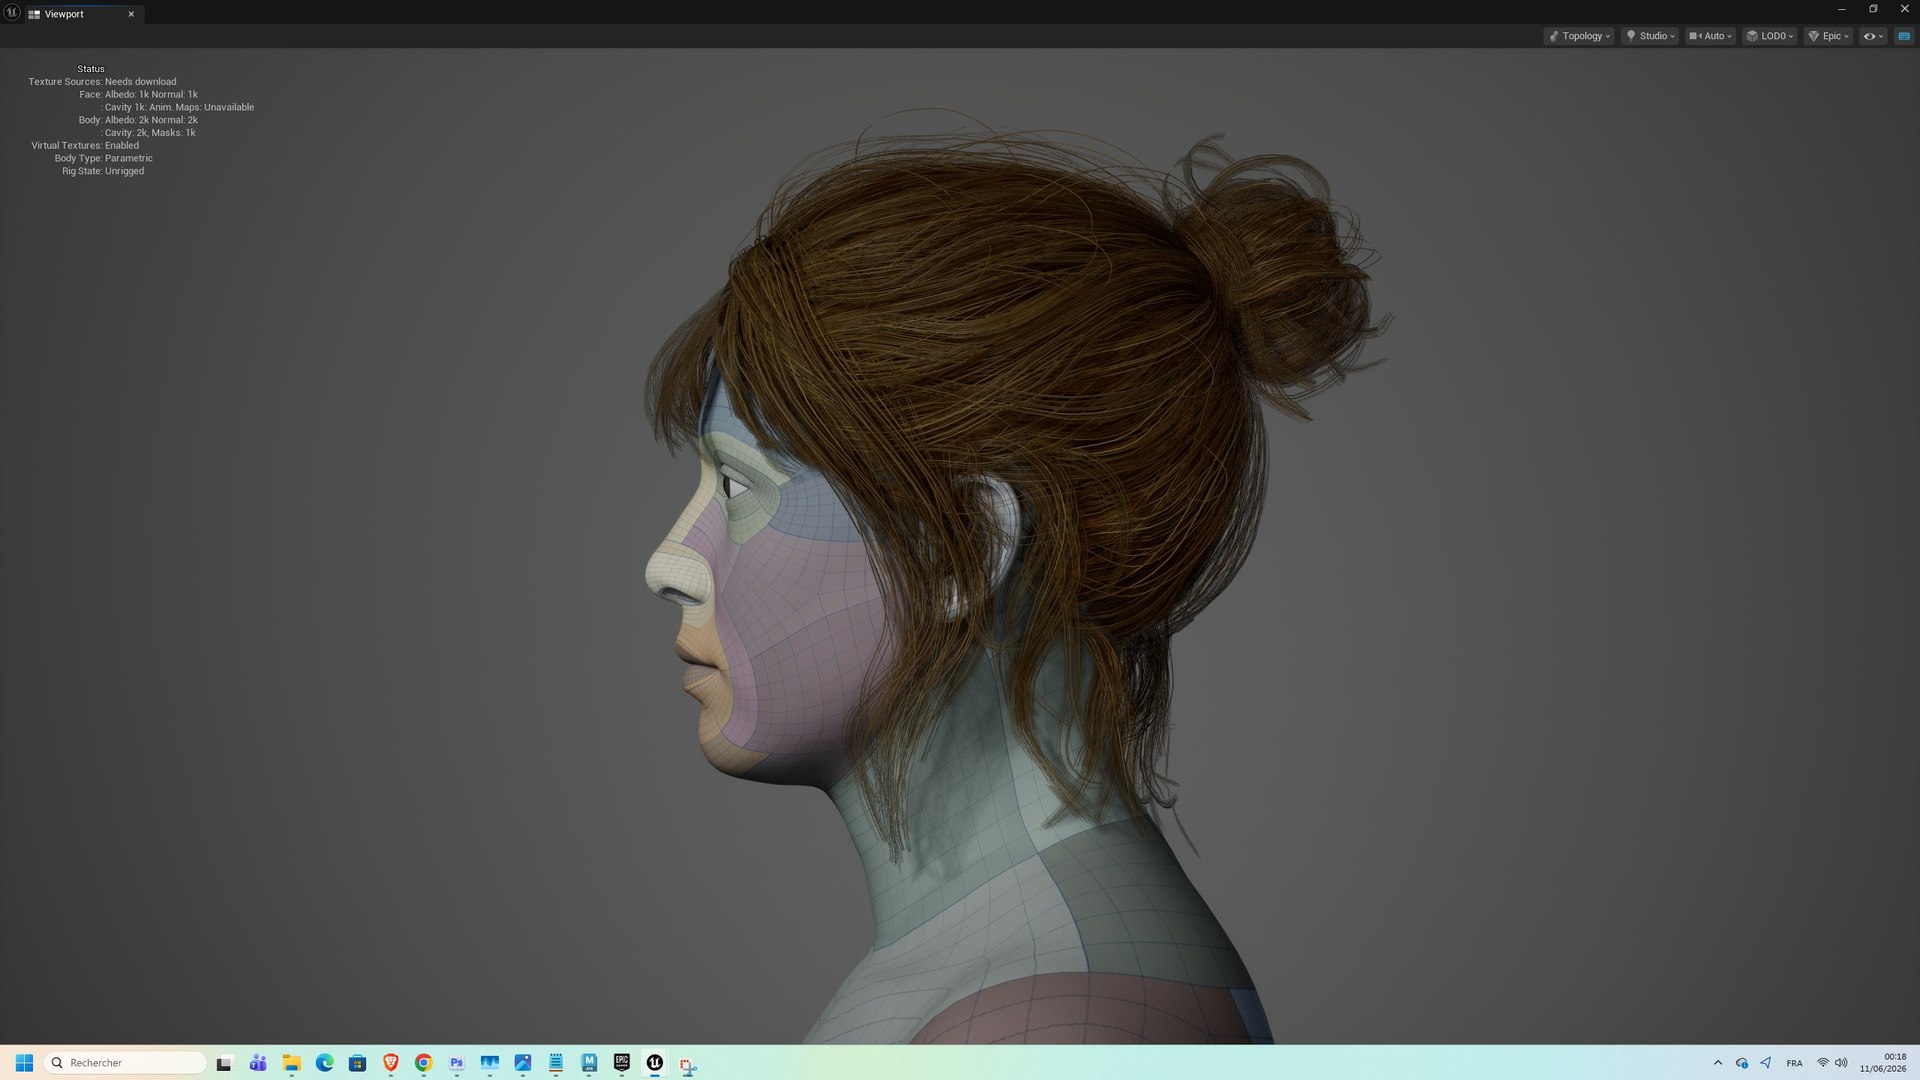Click the OneDrive cloud tray icon
This screenshot has width=1920, height=1080.
tap(1742, 1063)
